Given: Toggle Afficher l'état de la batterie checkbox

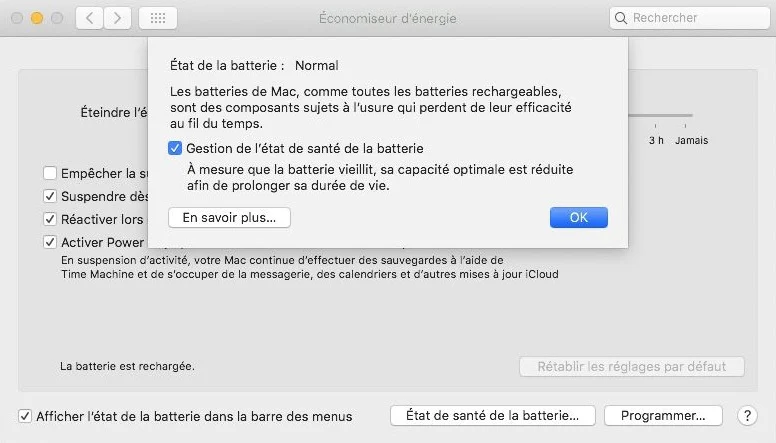Looking at the screenshot, I should (25, 416).
